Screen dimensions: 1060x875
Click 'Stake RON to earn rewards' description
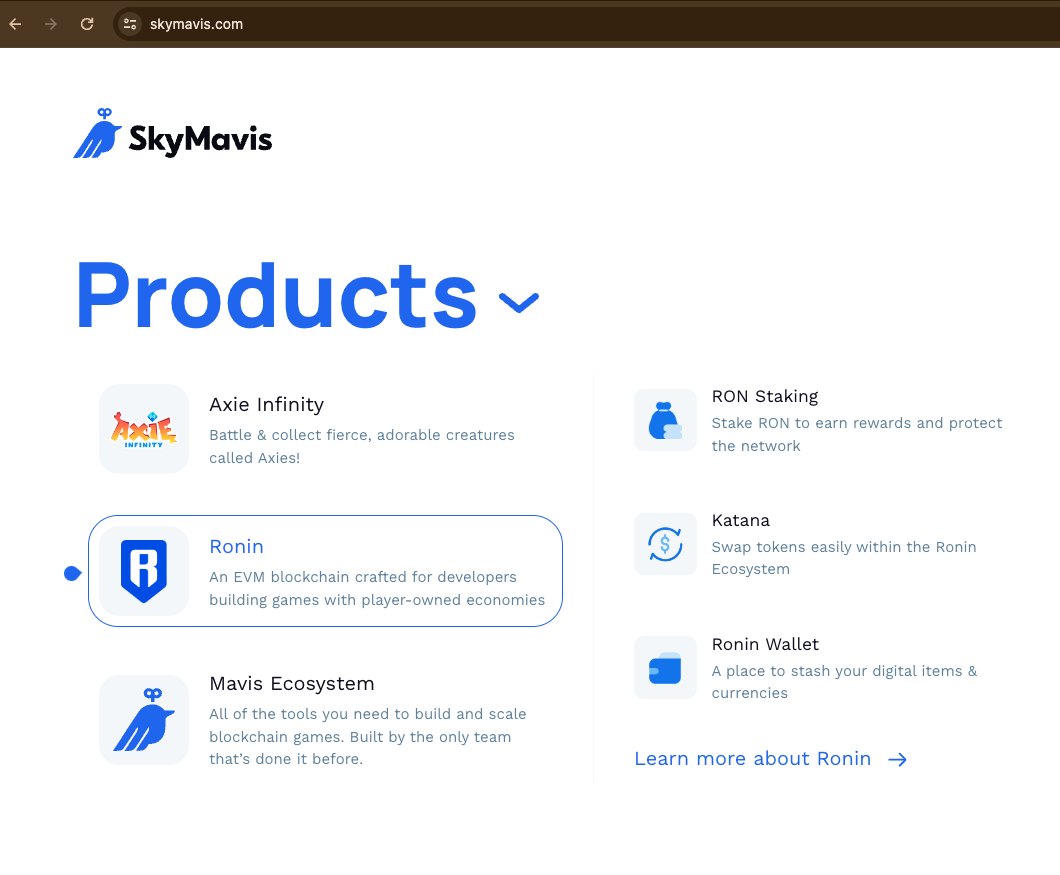click(x=857, y=434)
